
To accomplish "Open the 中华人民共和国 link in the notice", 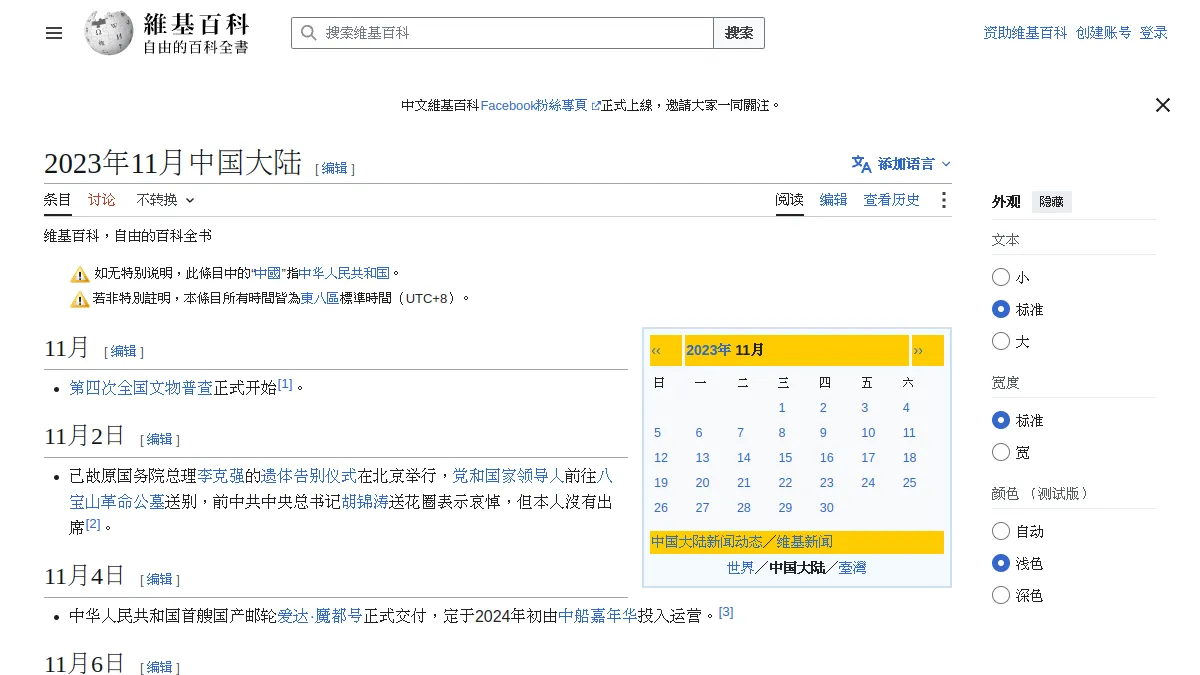I will click(x=344, y=273).
